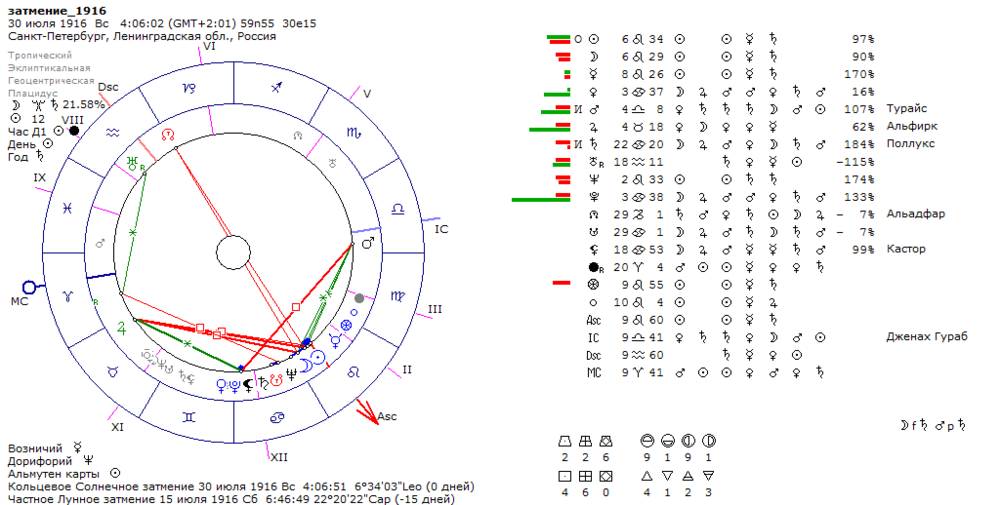This screenshot has height=505, width=1000.
Task: Click the blue Part of Fortune glyph in chart
Action: pos(346,325)
